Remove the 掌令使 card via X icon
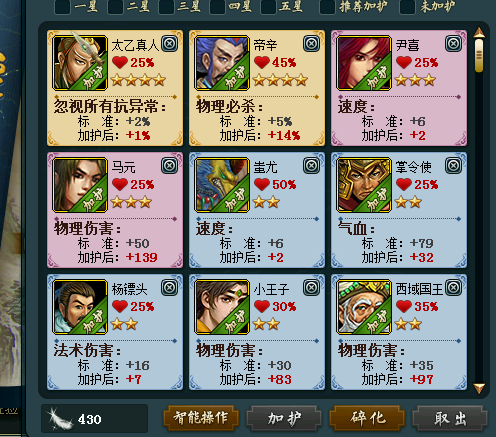 pyautogui.click(x=453, y=166)
